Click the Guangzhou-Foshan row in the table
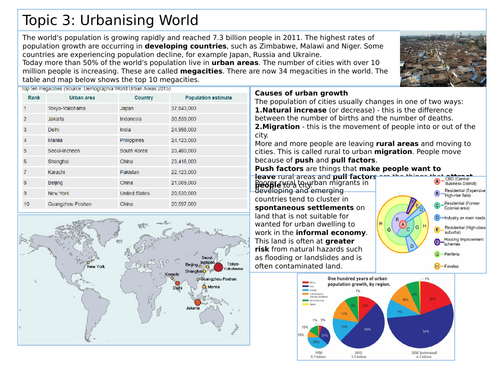Image resolution: width=500 pixels, height=375 pixels. coord(135,204)
